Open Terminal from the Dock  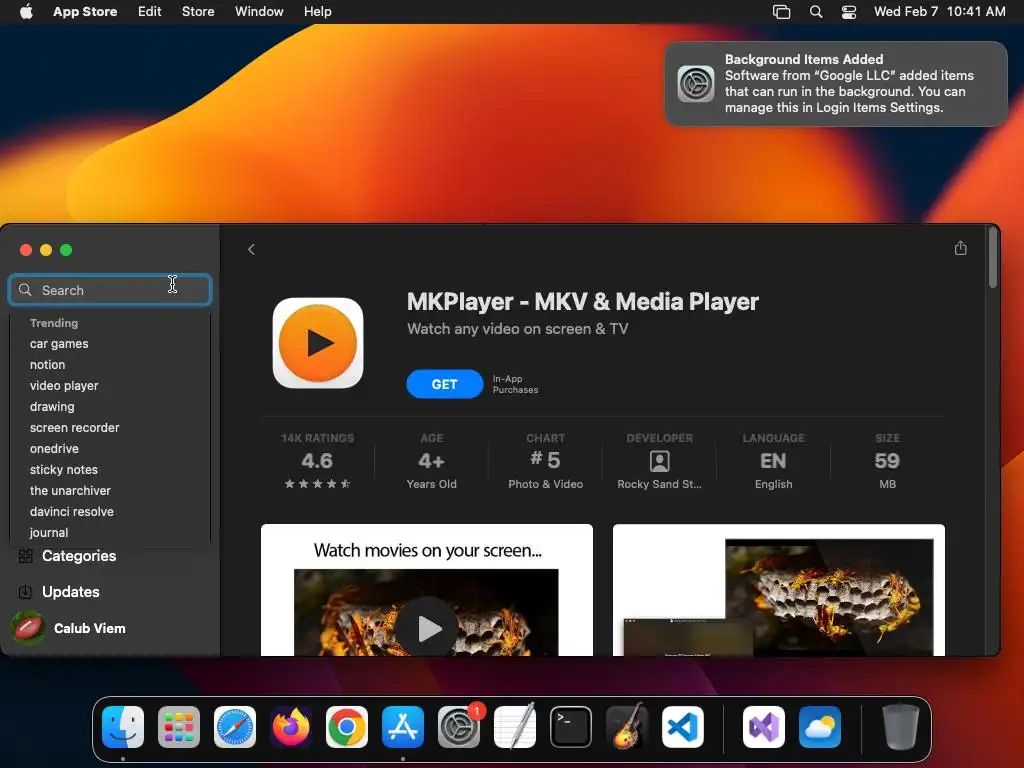click(571, 727)
